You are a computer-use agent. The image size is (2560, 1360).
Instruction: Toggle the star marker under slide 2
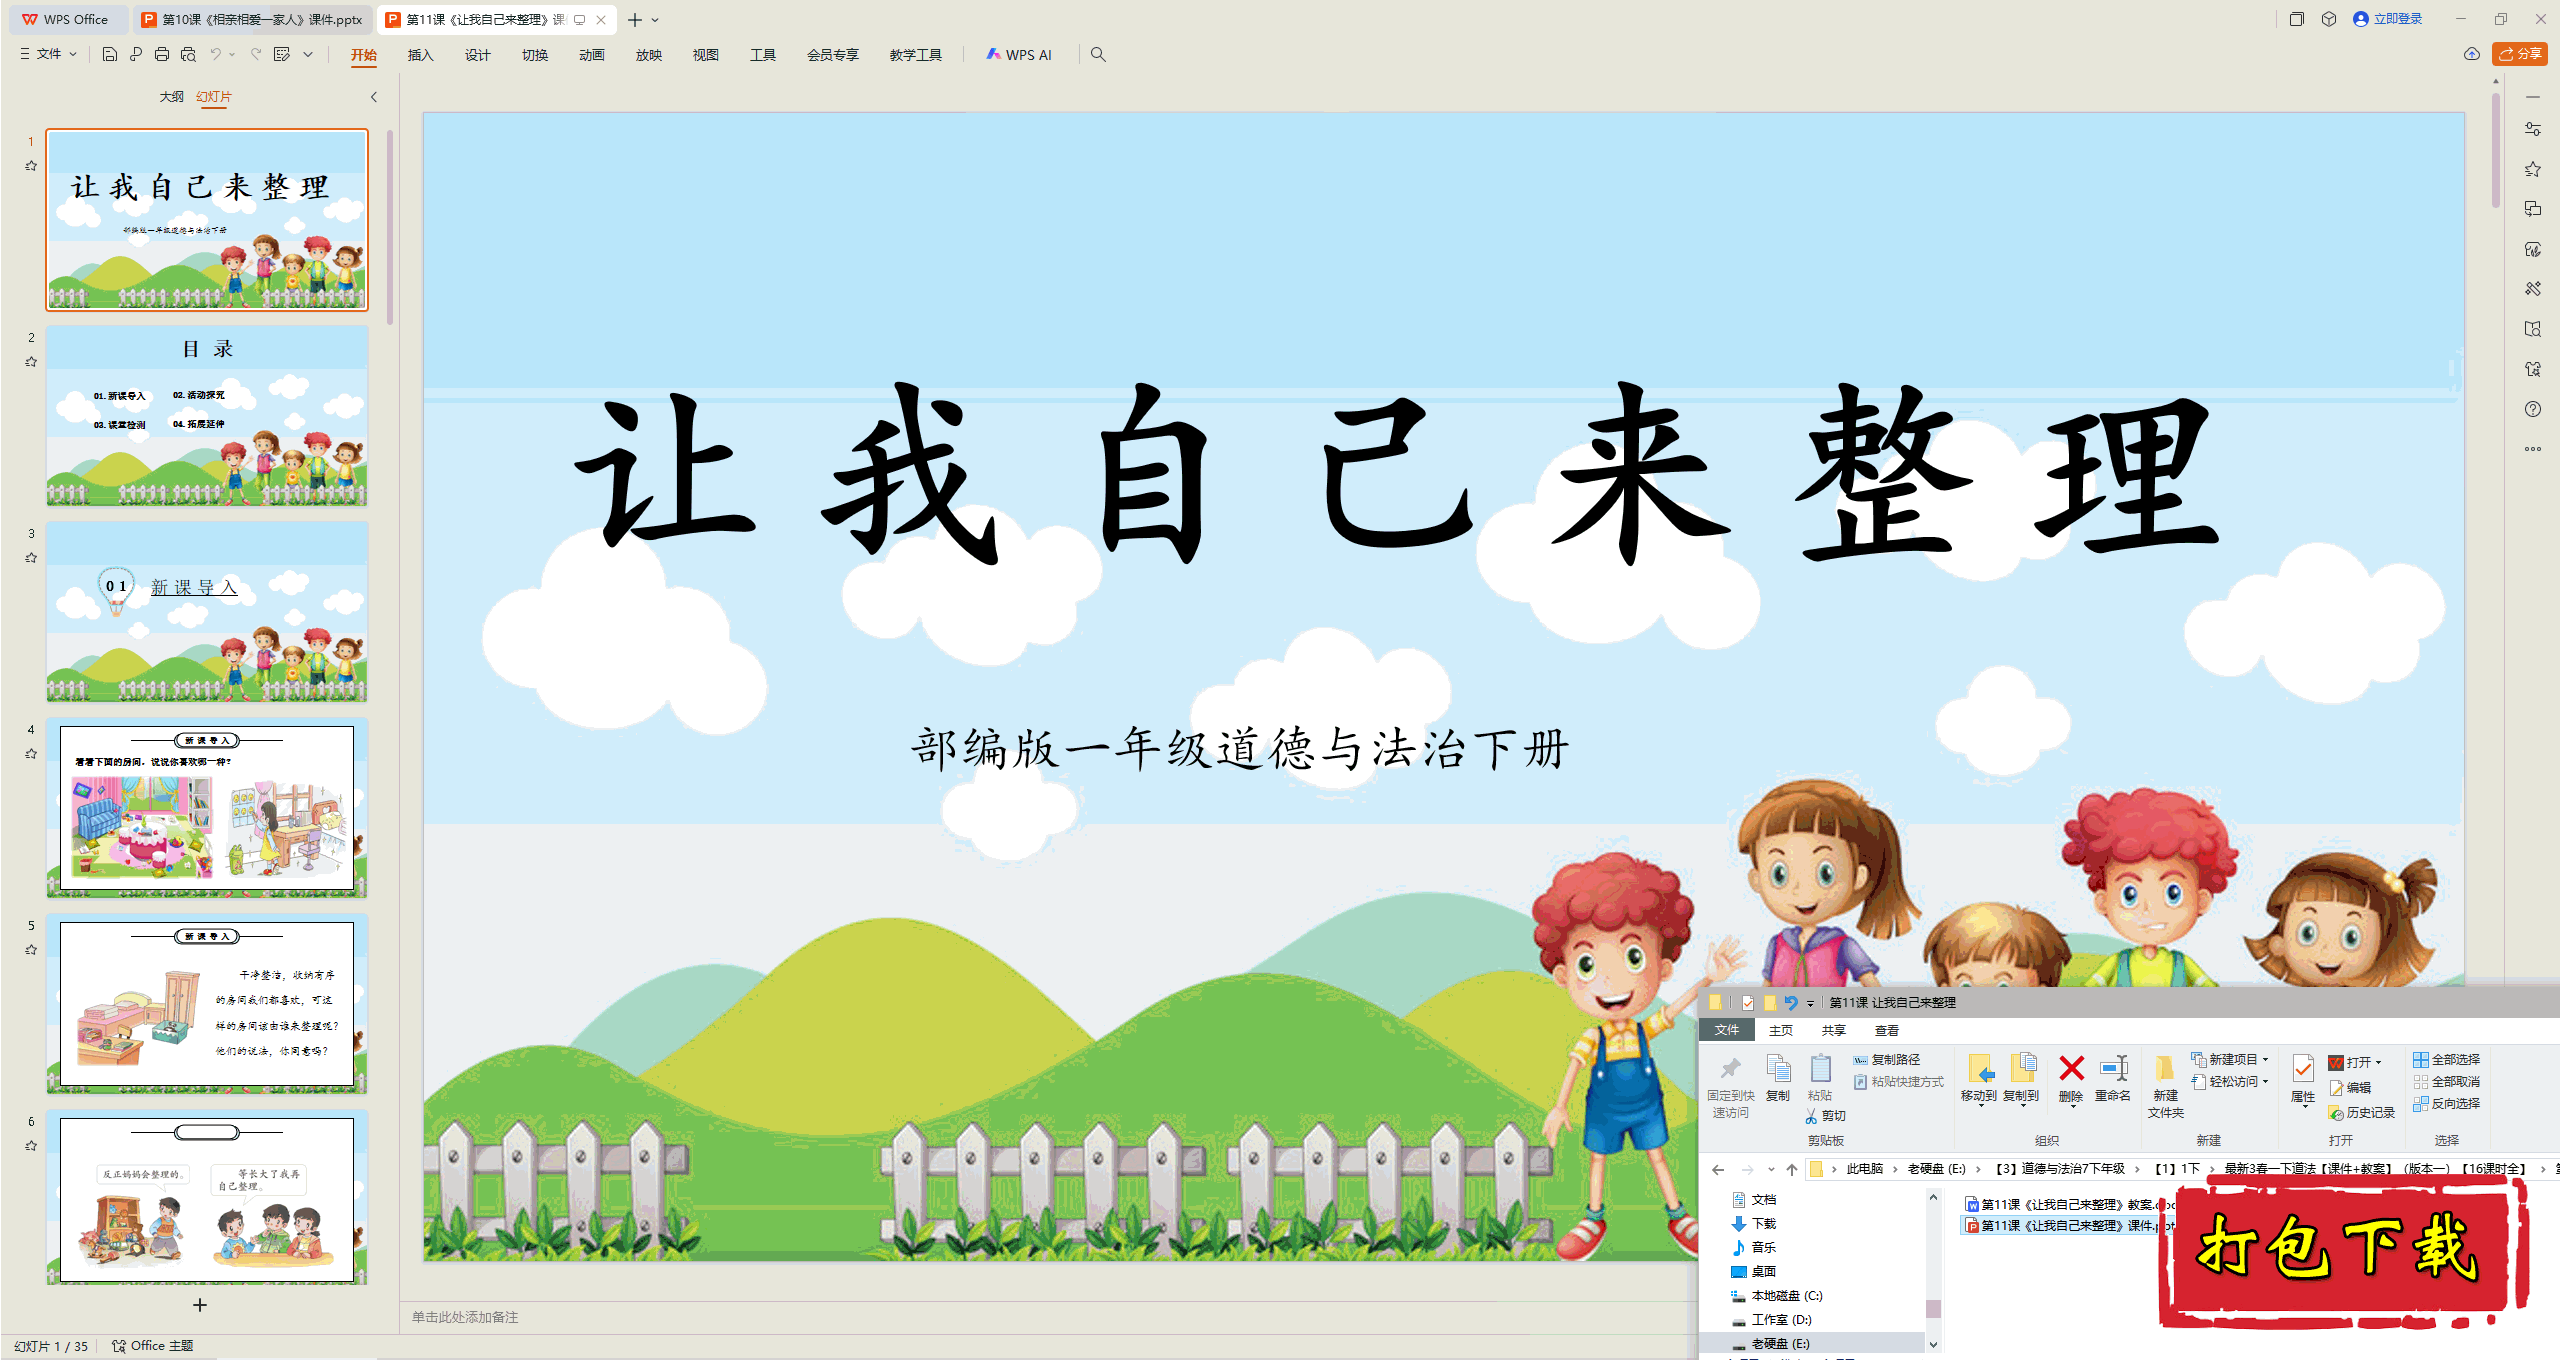pos(31,362)
